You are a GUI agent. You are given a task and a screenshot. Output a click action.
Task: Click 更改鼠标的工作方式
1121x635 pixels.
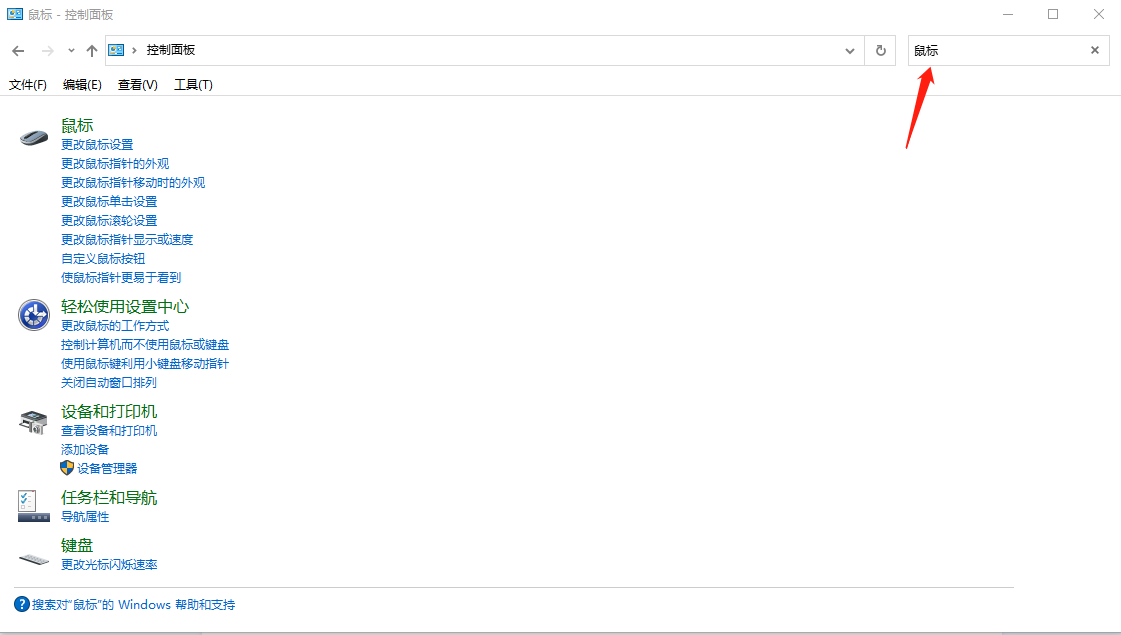click(x=115, y=325)
